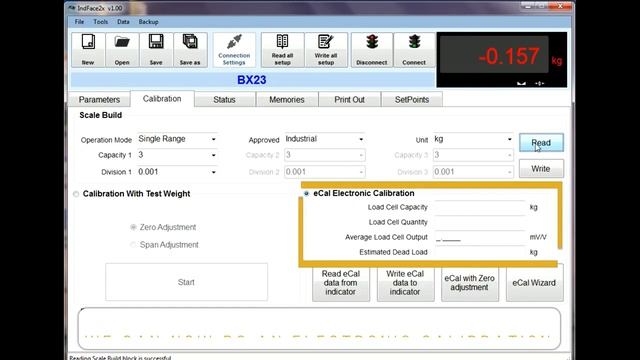
Task: Click the -0.157 kg weight display
Action: pos(502,60)
